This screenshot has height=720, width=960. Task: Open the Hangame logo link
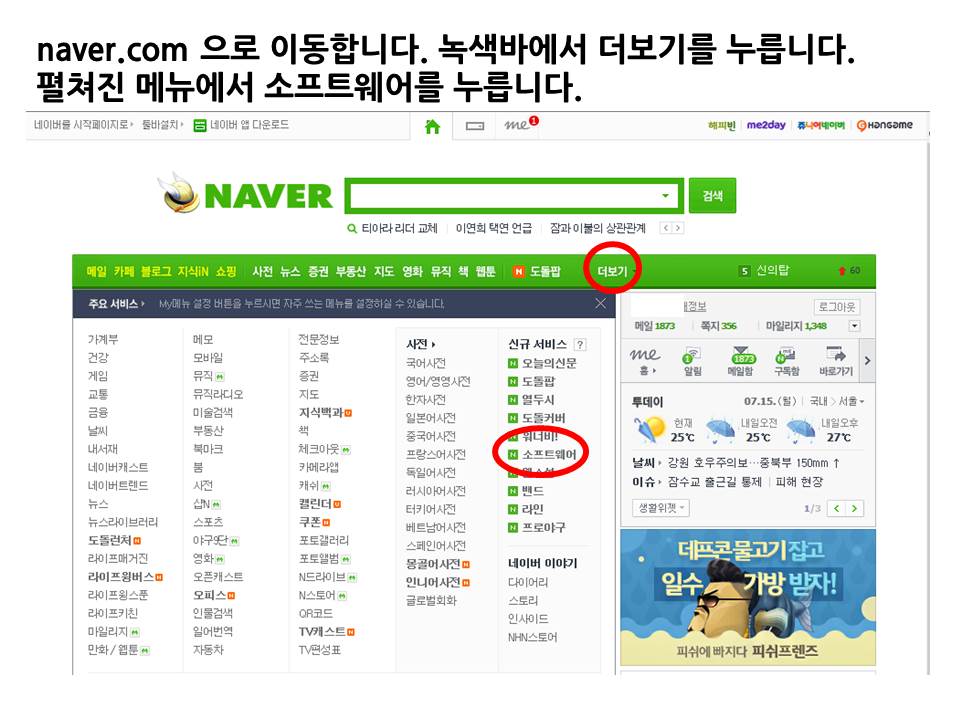(x=885, y=125)
